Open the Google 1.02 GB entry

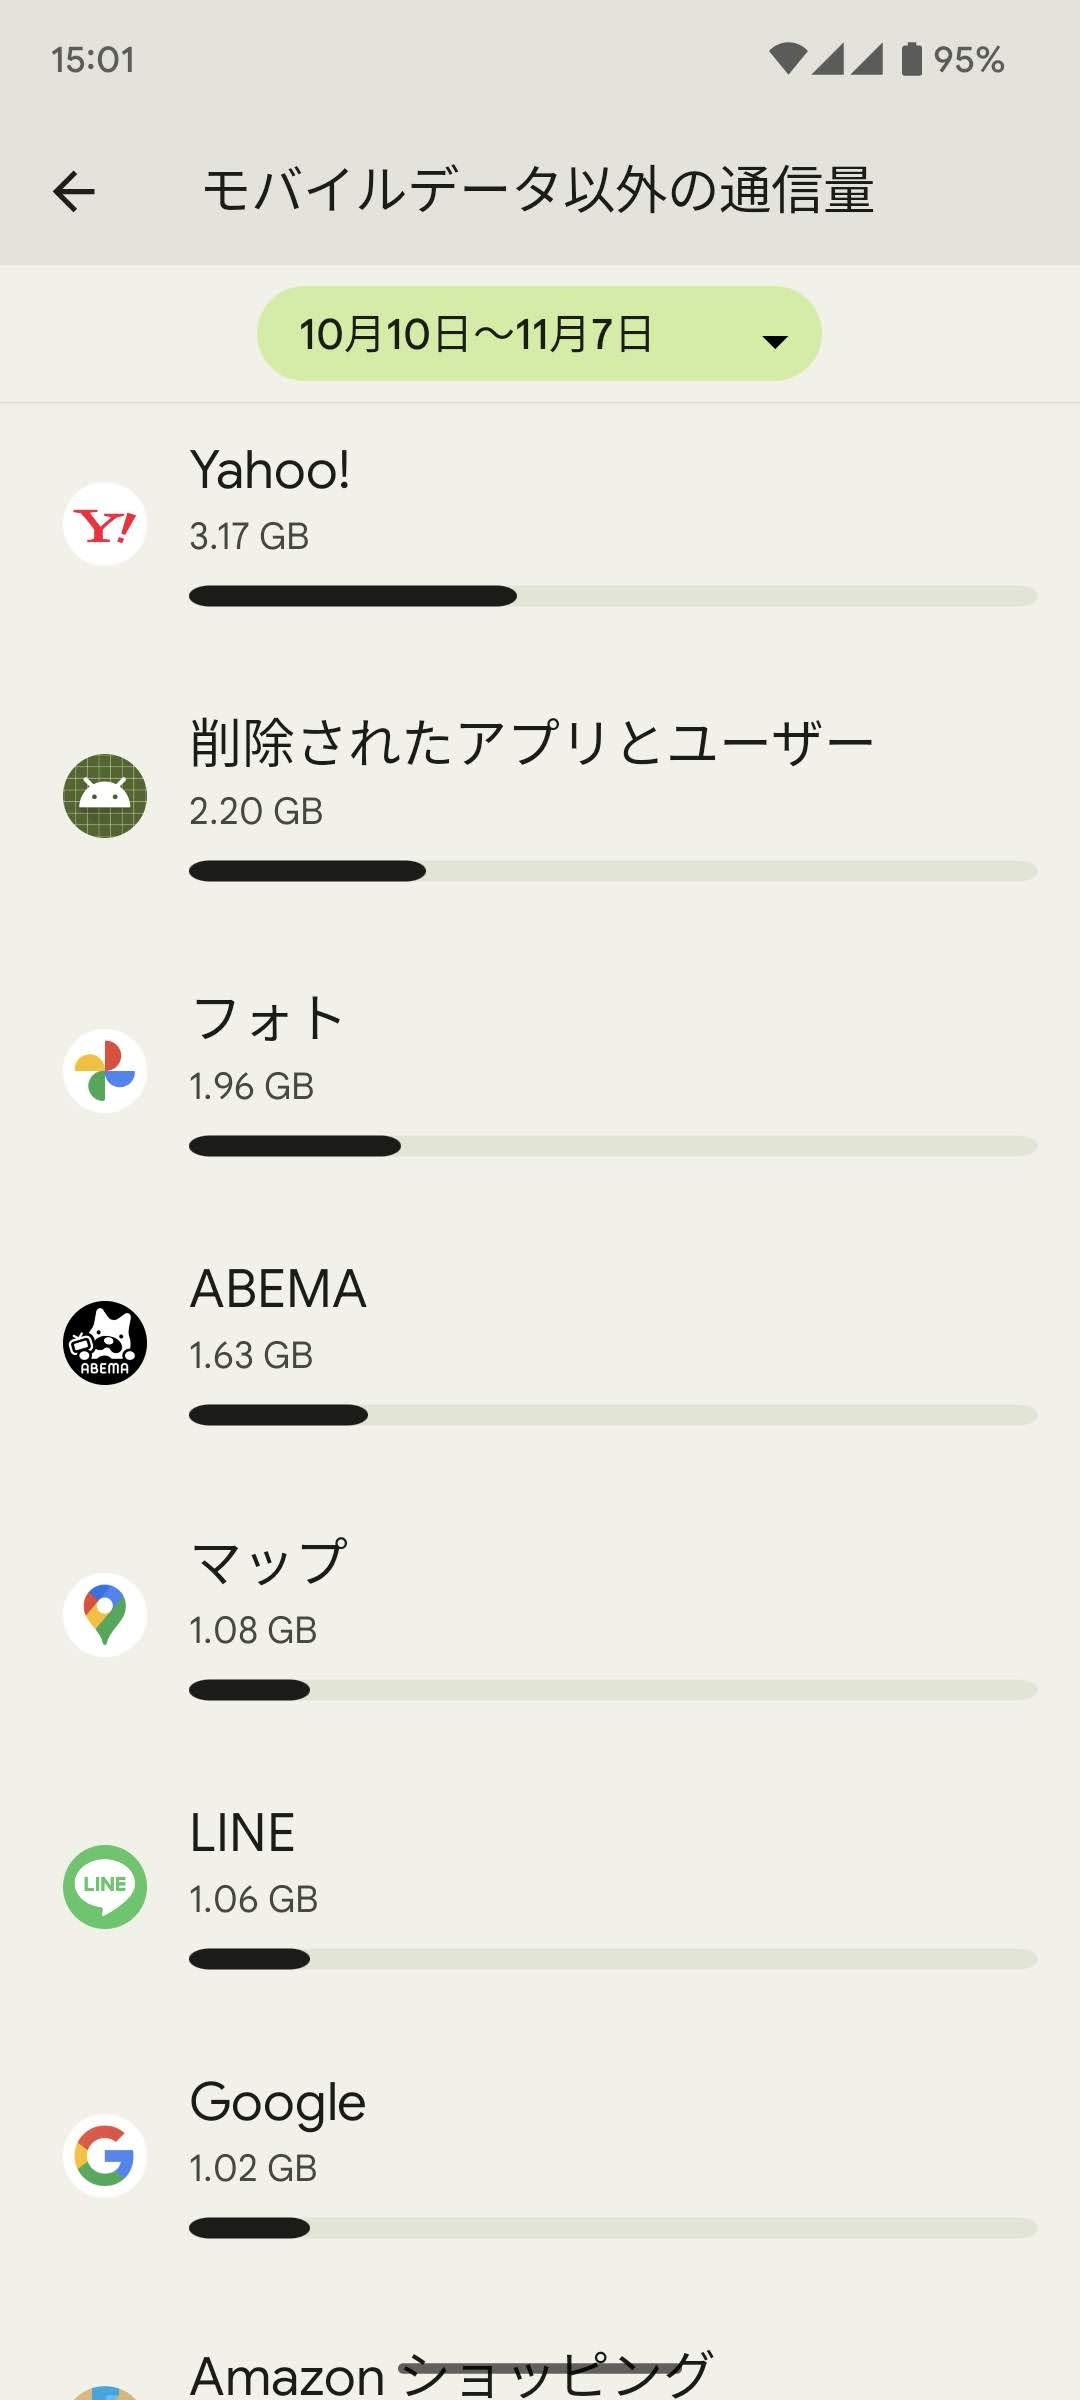(x=540, y=2158)
